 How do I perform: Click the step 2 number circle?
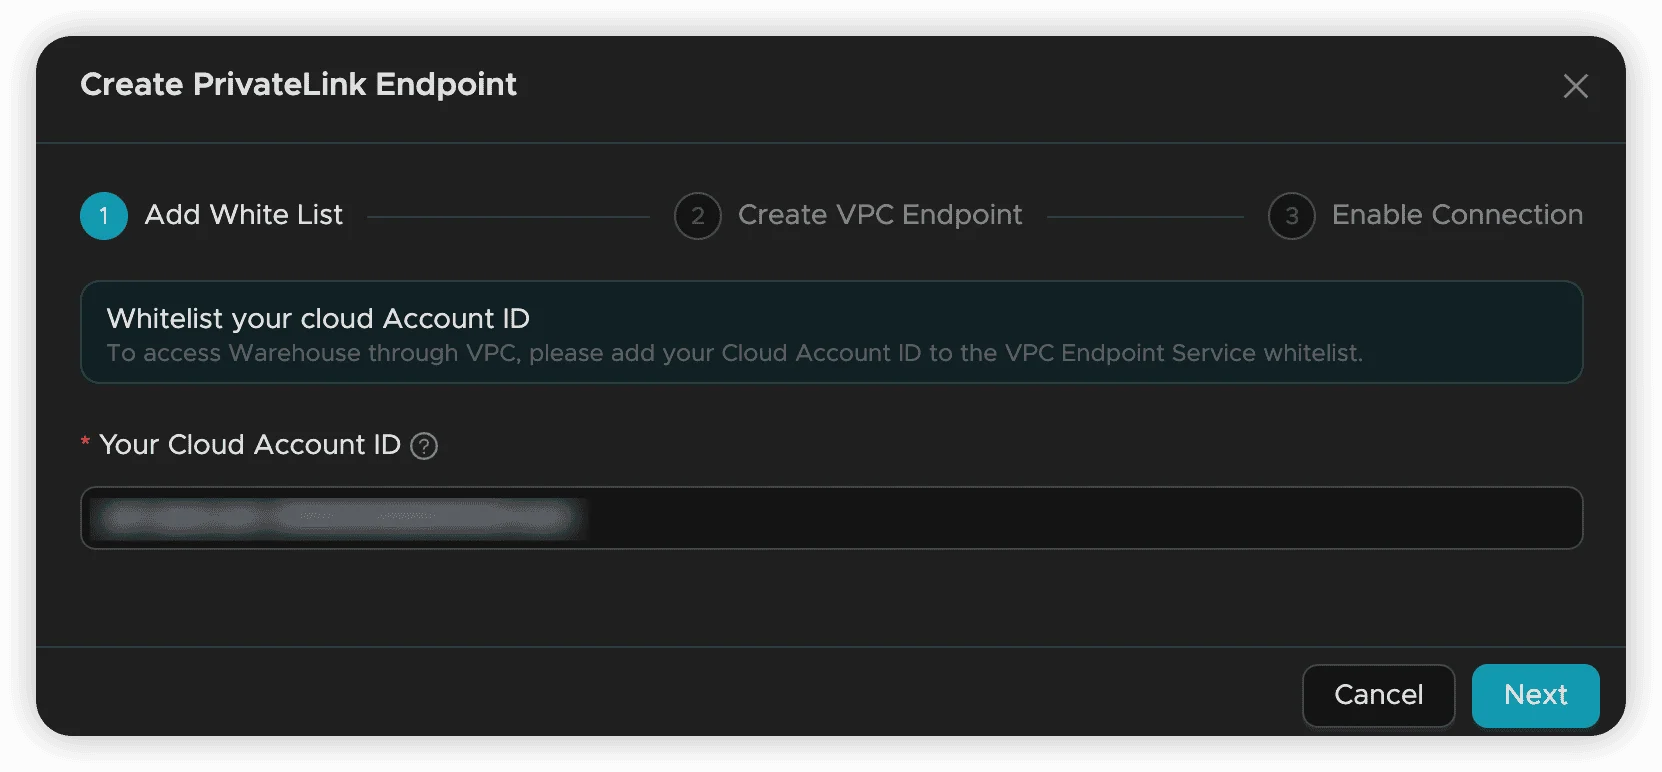(x=698, y=216)
